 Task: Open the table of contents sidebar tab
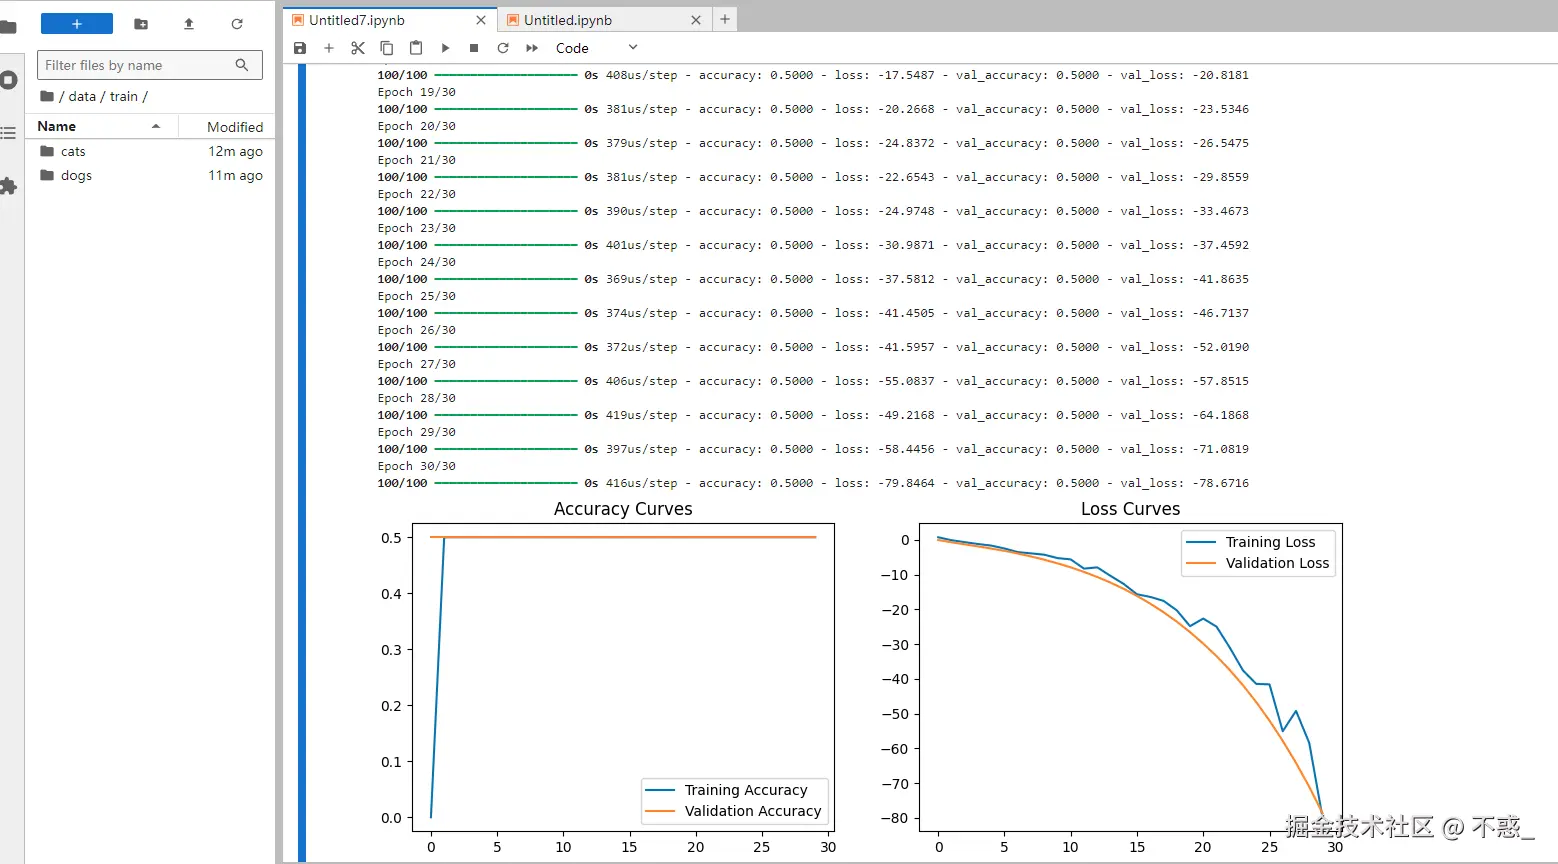click(9, 133)
